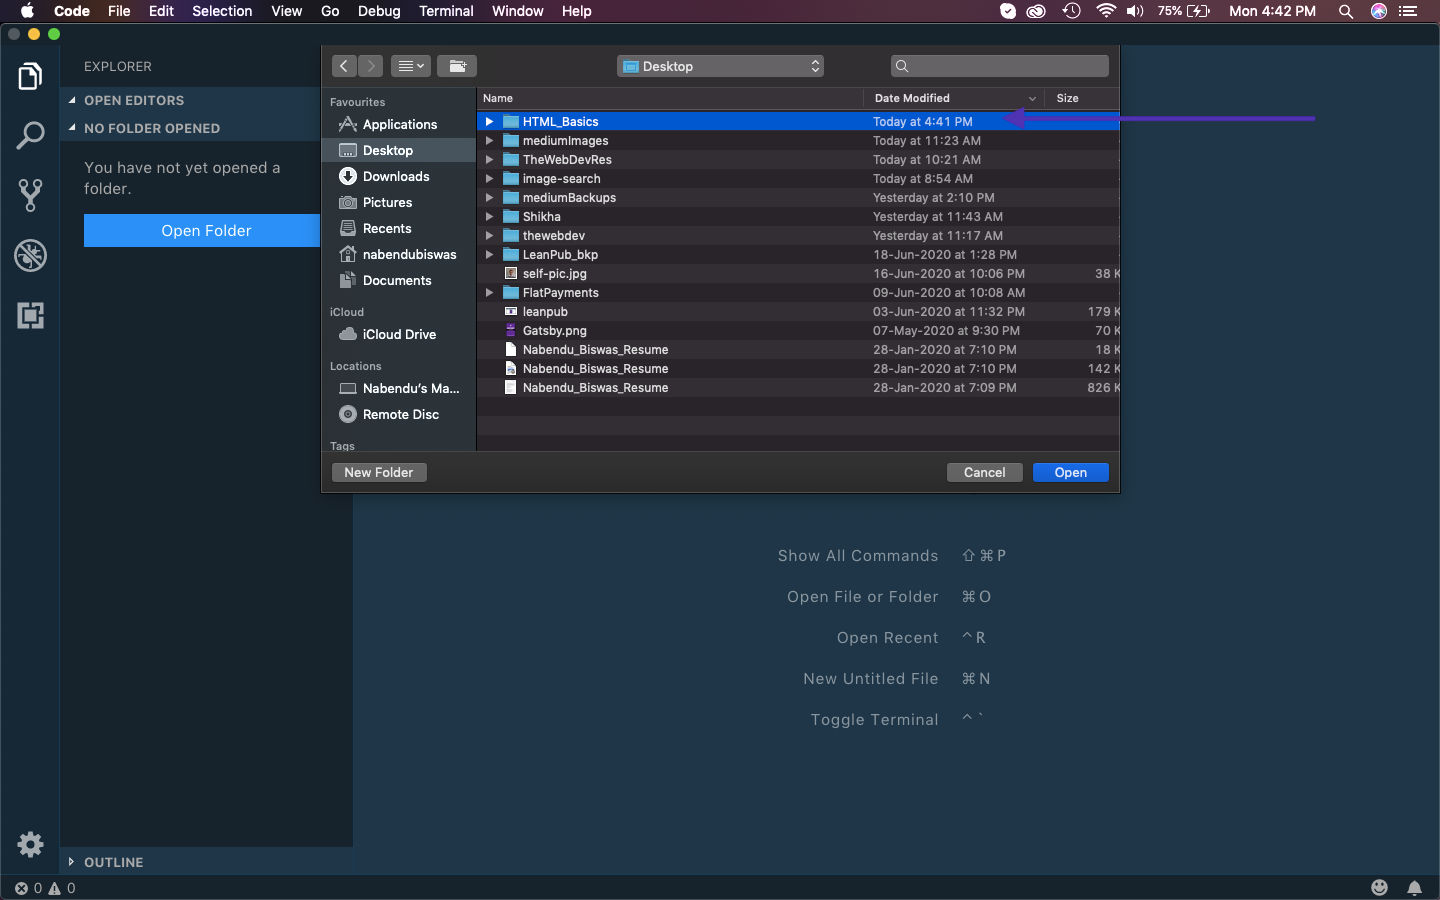Select Nabendu's Mac location in sidebar
Screen dimensions: 1440x900
398,388
